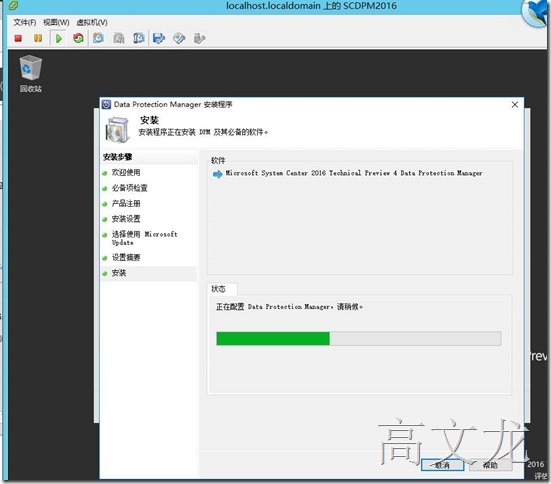Open the 虚拟机(V) menu
The image size is (551, 484).
coord(92,22)
